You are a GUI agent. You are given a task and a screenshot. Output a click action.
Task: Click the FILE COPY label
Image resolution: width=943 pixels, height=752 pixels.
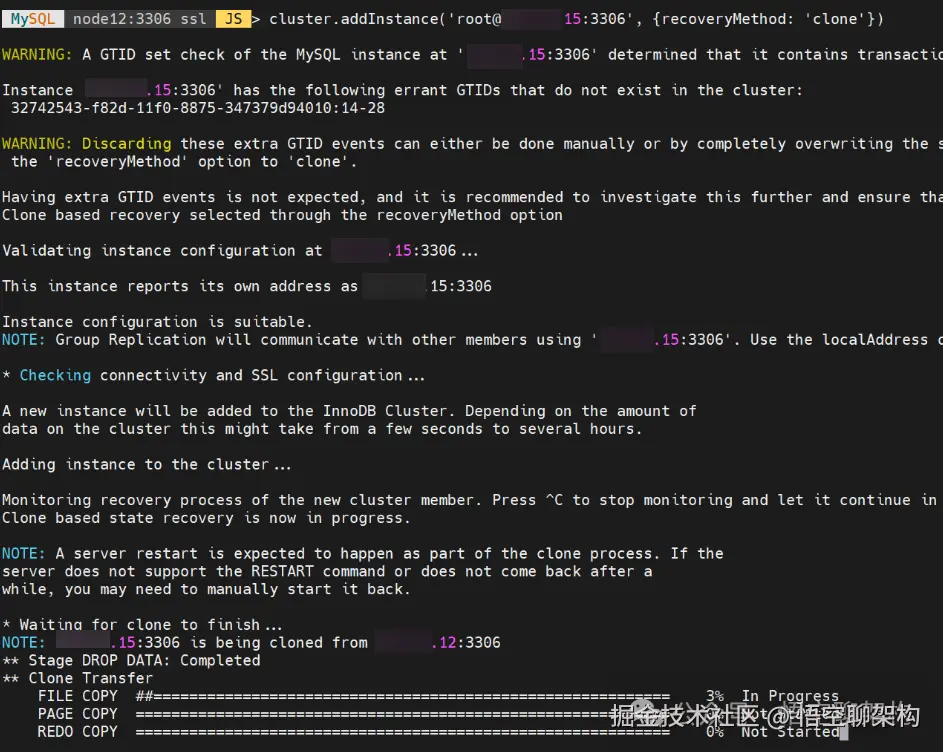pyautogui.click(x=78, y=696)
